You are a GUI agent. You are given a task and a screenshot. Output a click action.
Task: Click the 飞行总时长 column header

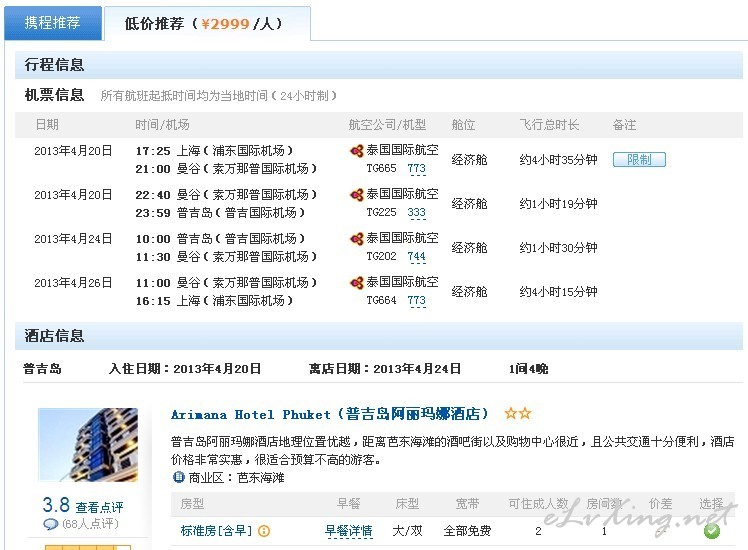549,125
